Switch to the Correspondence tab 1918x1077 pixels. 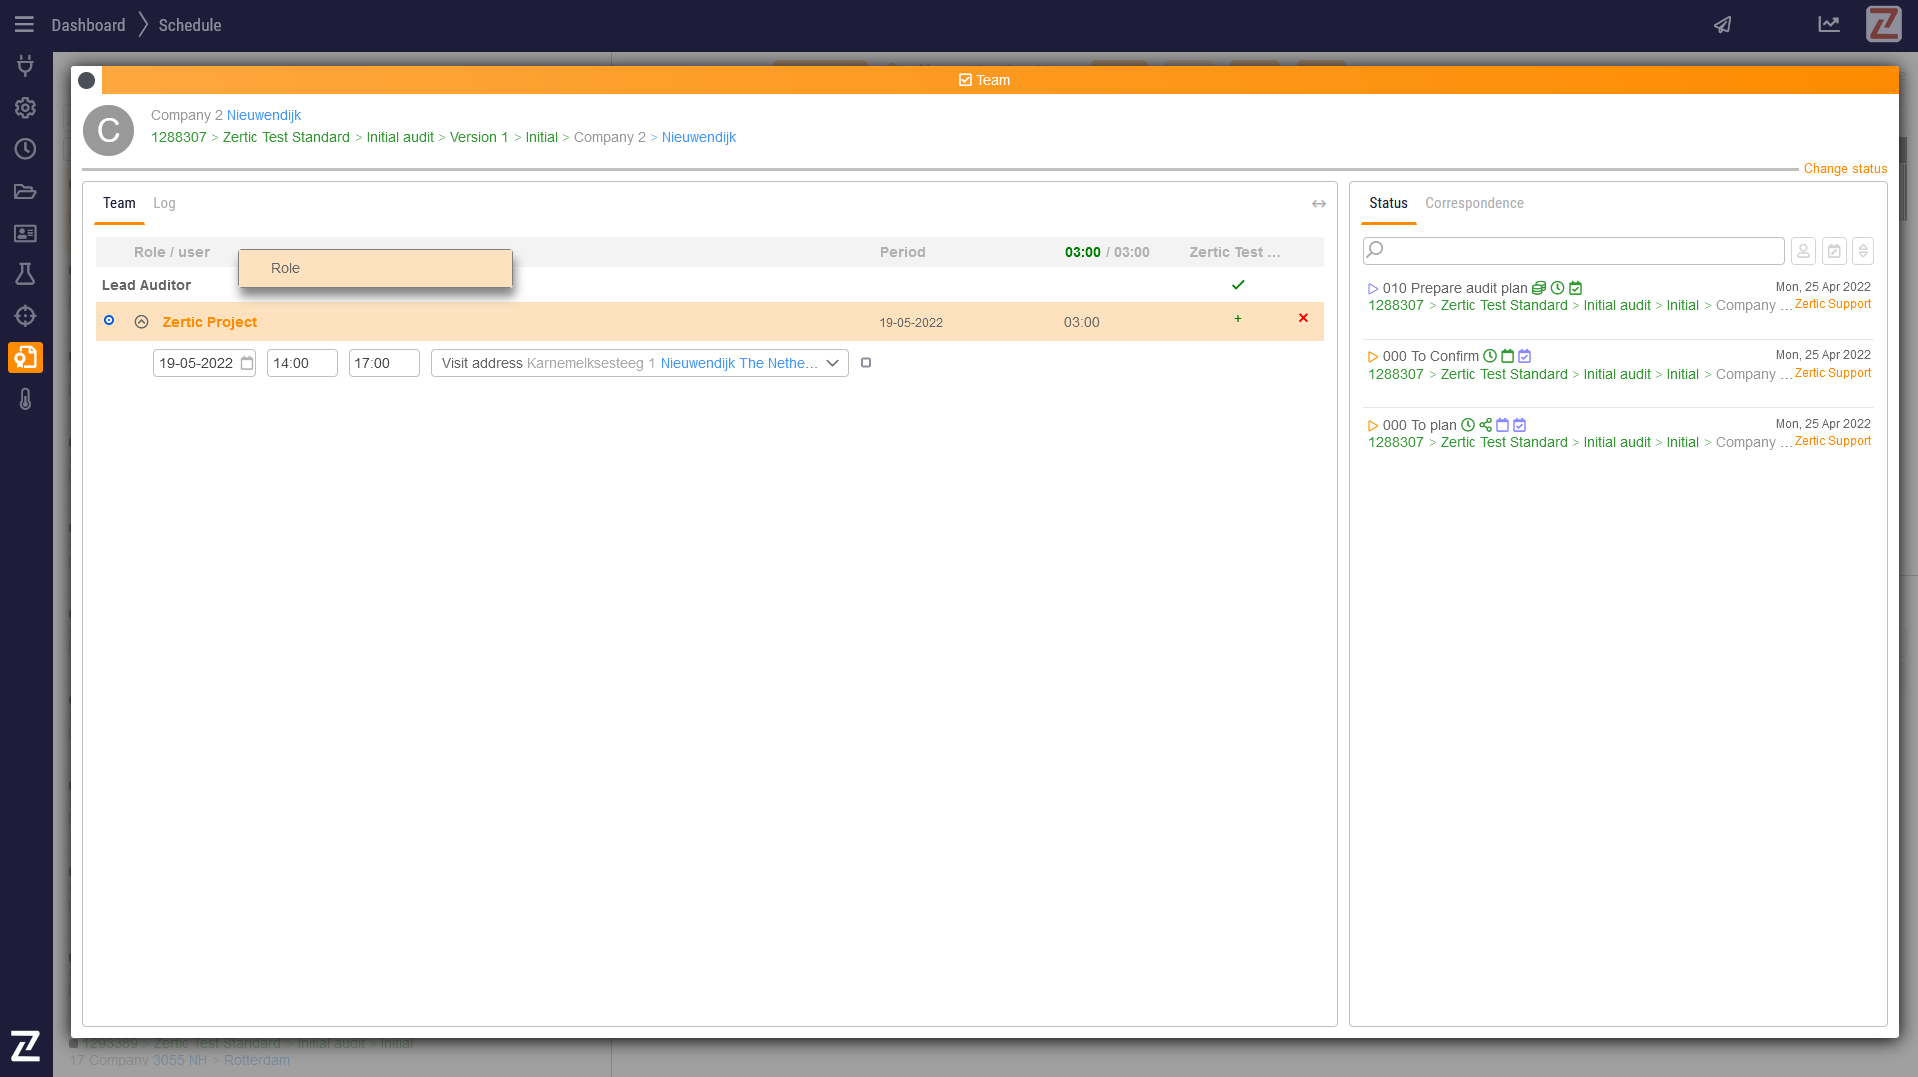(1474, 203)
